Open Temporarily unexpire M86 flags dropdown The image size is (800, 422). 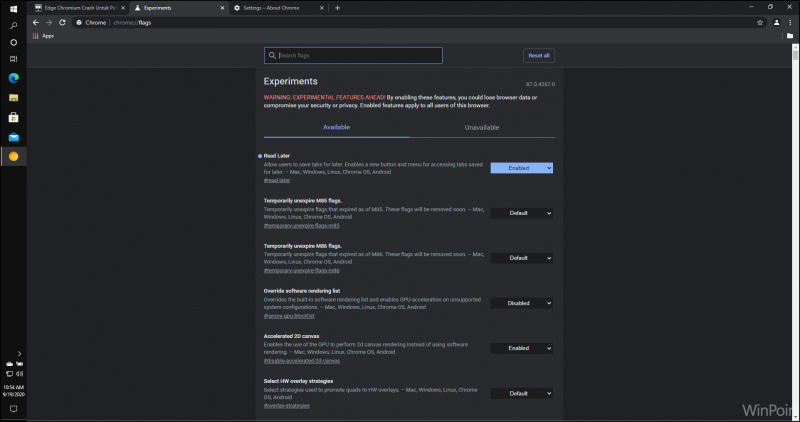tap(521, 258)
